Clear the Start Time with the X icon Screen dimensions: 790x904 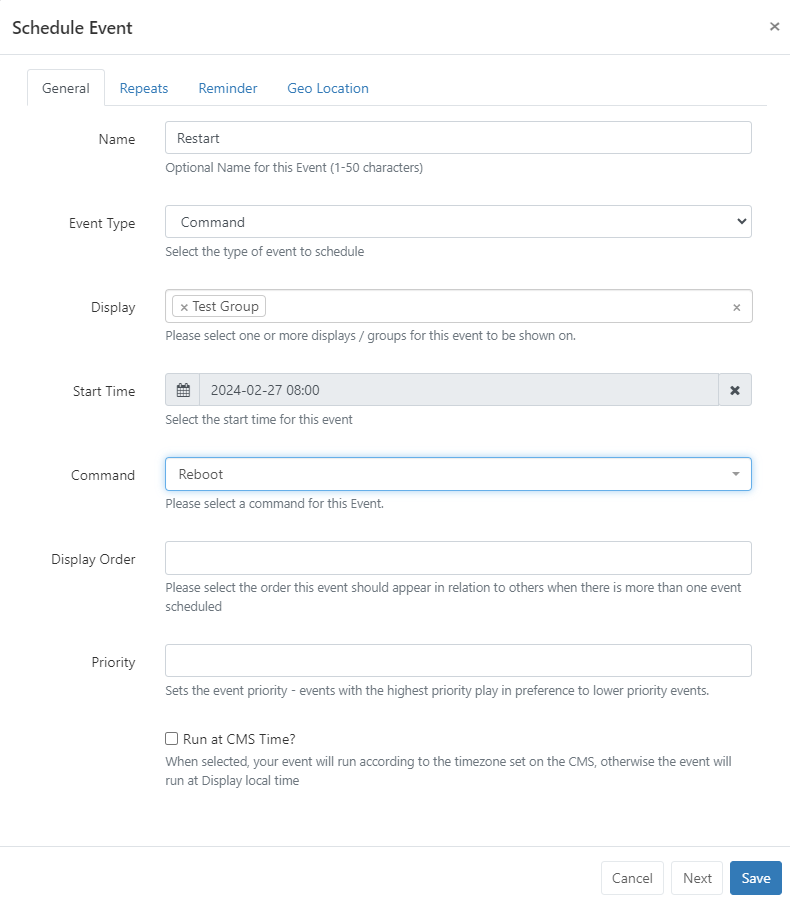click(x=735, y=390)
